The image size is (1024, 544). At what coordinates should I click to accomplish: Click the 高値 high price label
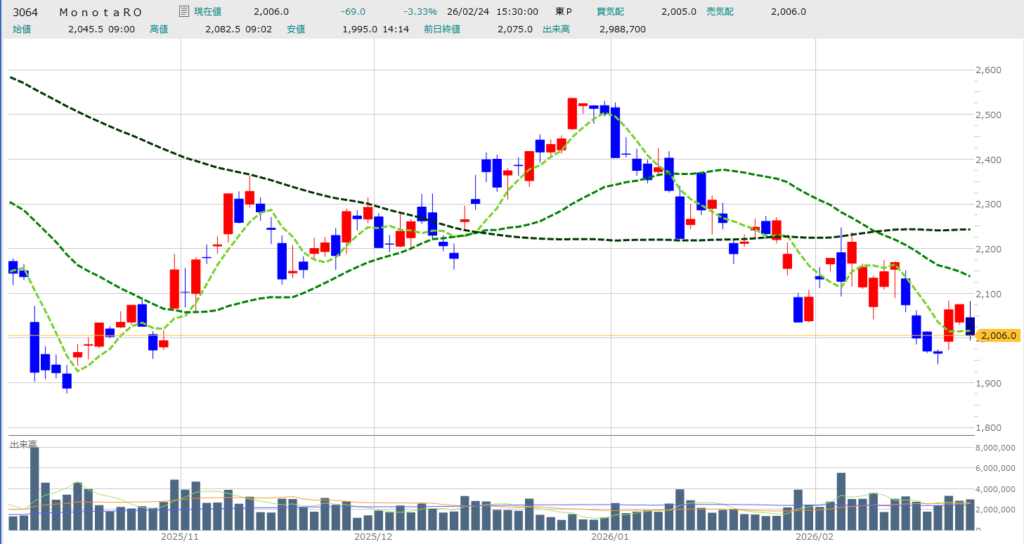[x=158, y=29]
